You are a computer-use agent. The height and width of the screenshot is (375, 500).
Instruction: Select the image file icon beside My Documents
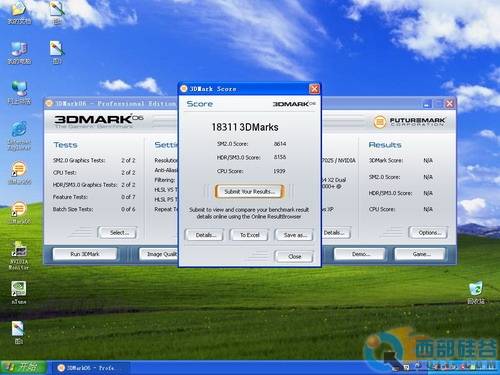57,13
